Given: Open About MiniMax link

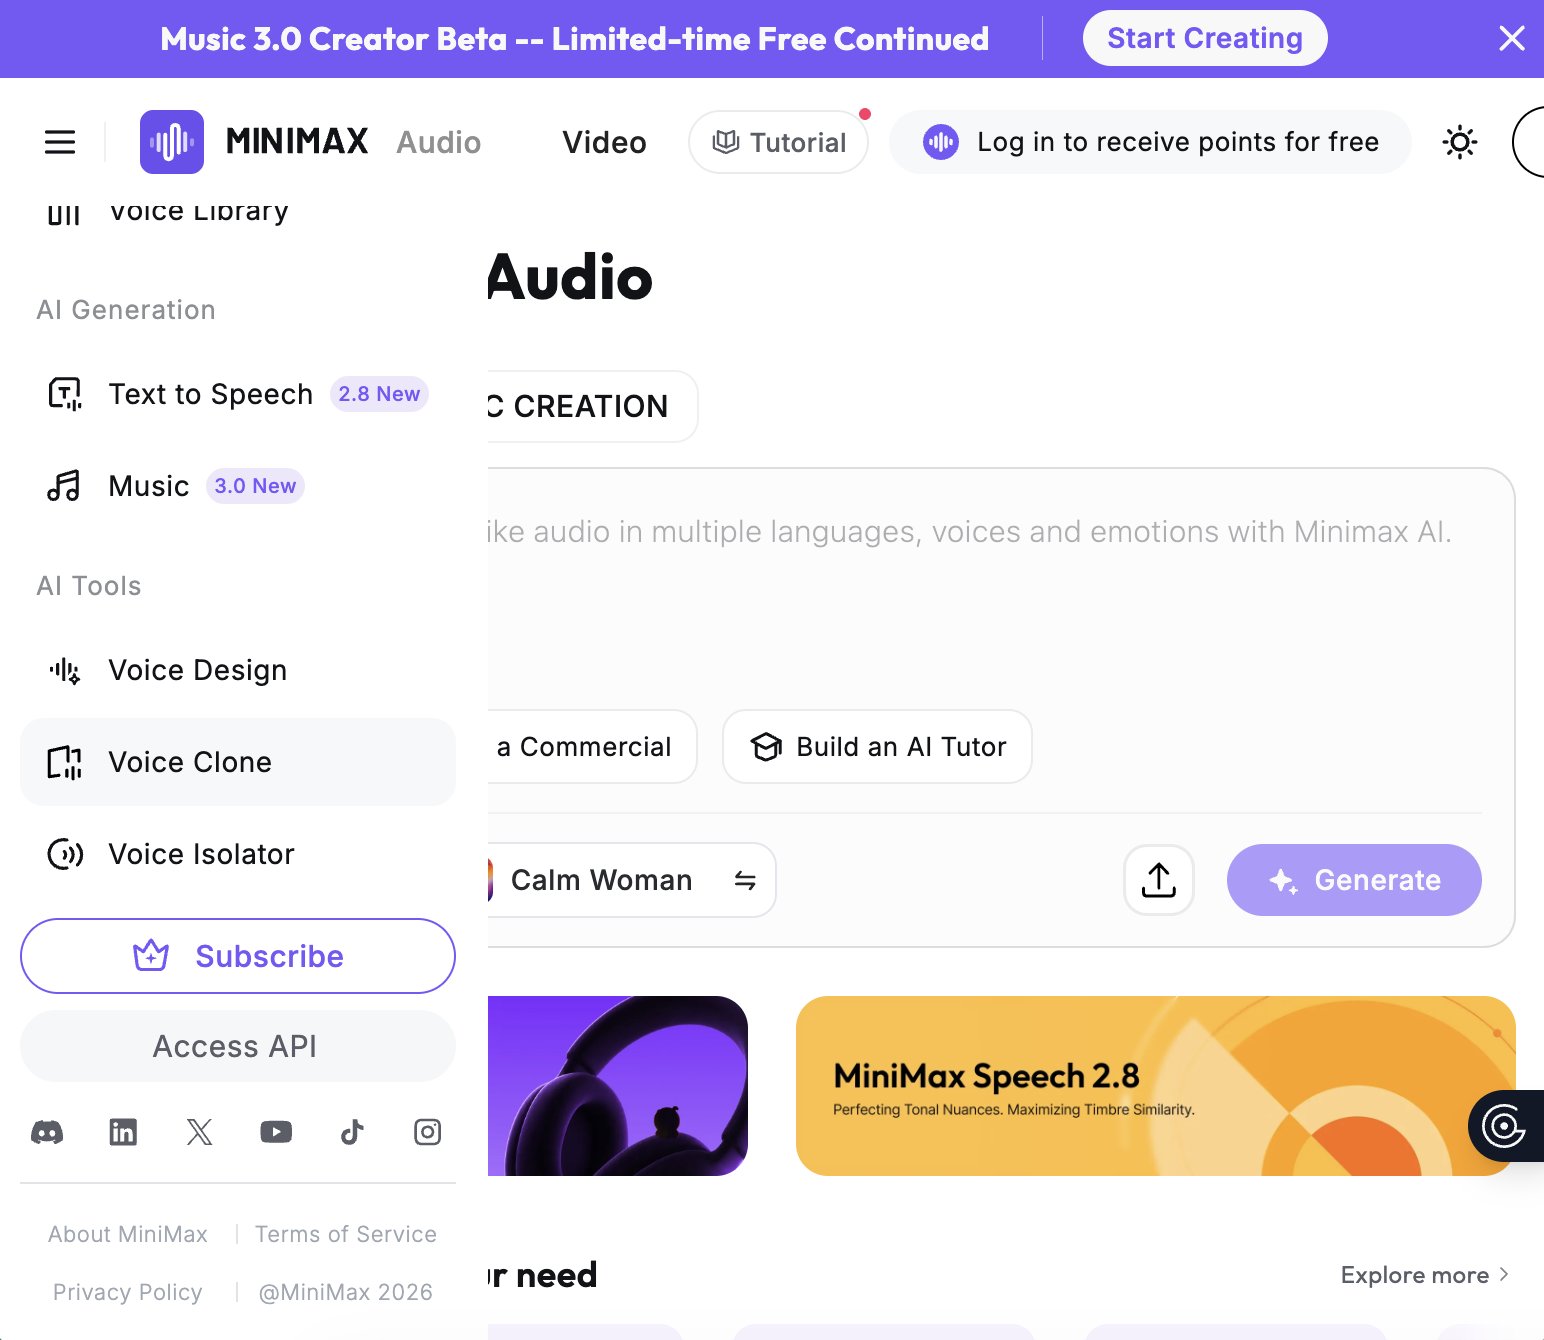Looking at the screenshot, I should point(128,1234).
